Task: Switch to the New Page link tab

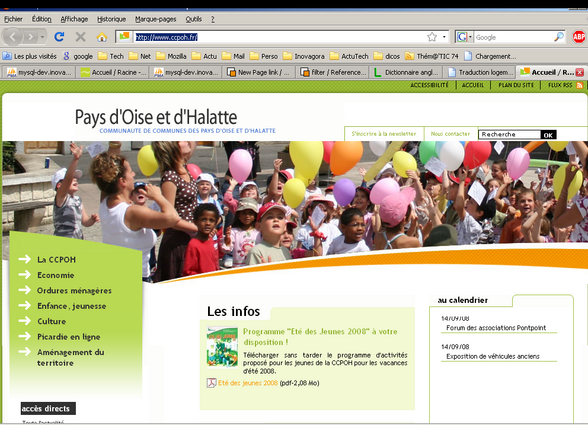Action: tap(259, 72)
